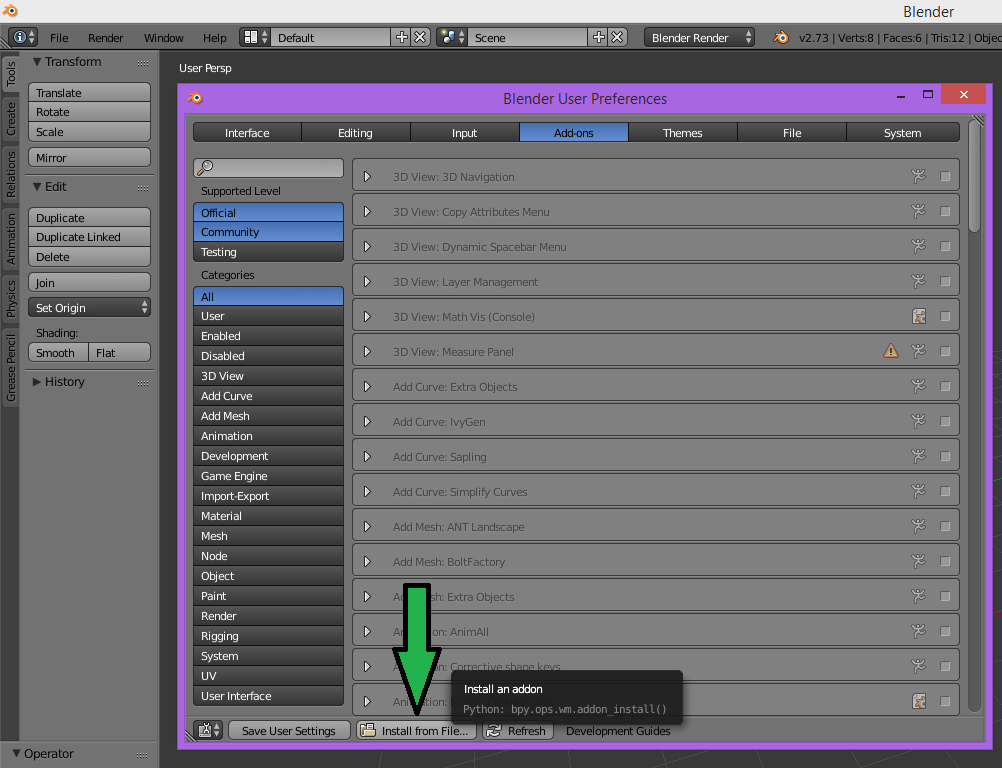Enable the Dynamic Spacebar Menu add-on checkbox
Image resolution: width=1002 pixels, height=768 pixels.
coord(945,247)
